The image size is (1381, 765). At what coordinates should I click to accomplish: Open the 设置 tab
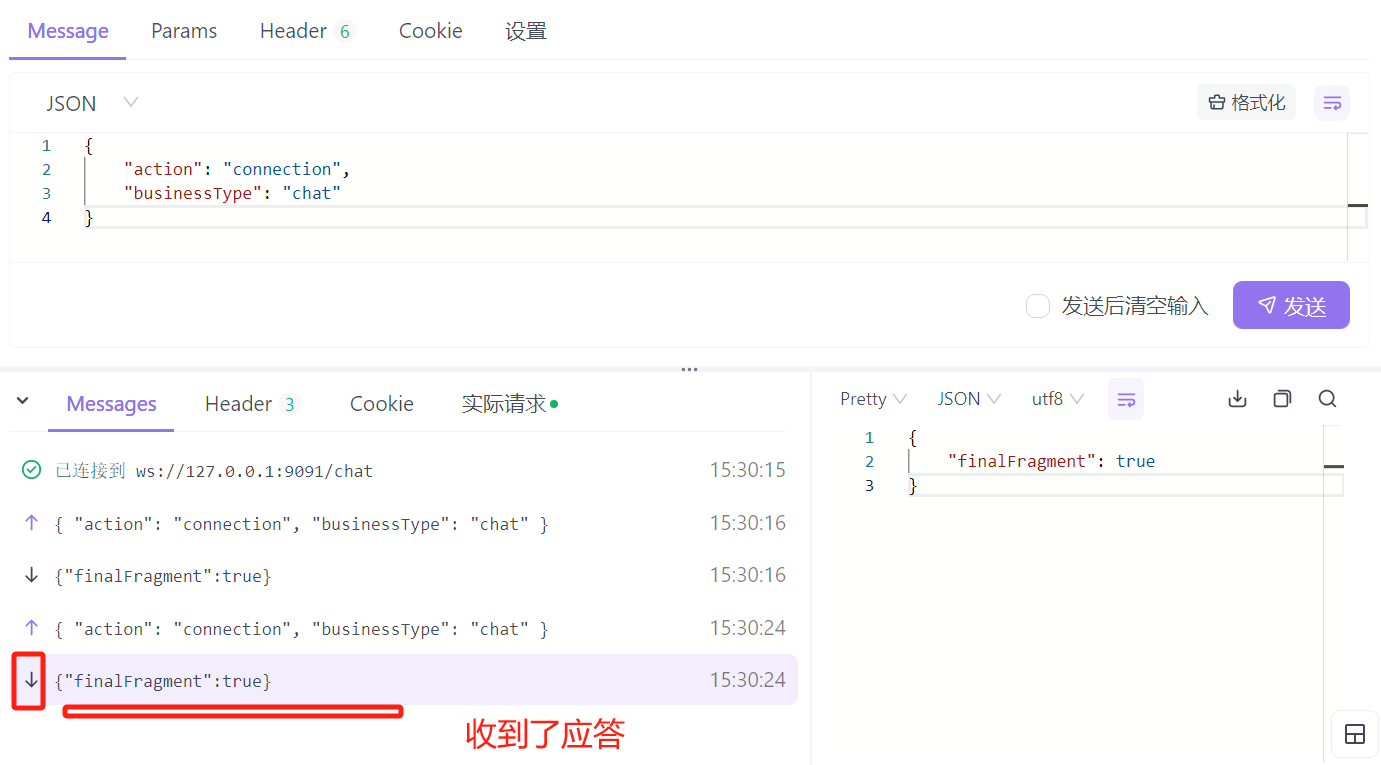pyautogui.click(x=526, y=31)
